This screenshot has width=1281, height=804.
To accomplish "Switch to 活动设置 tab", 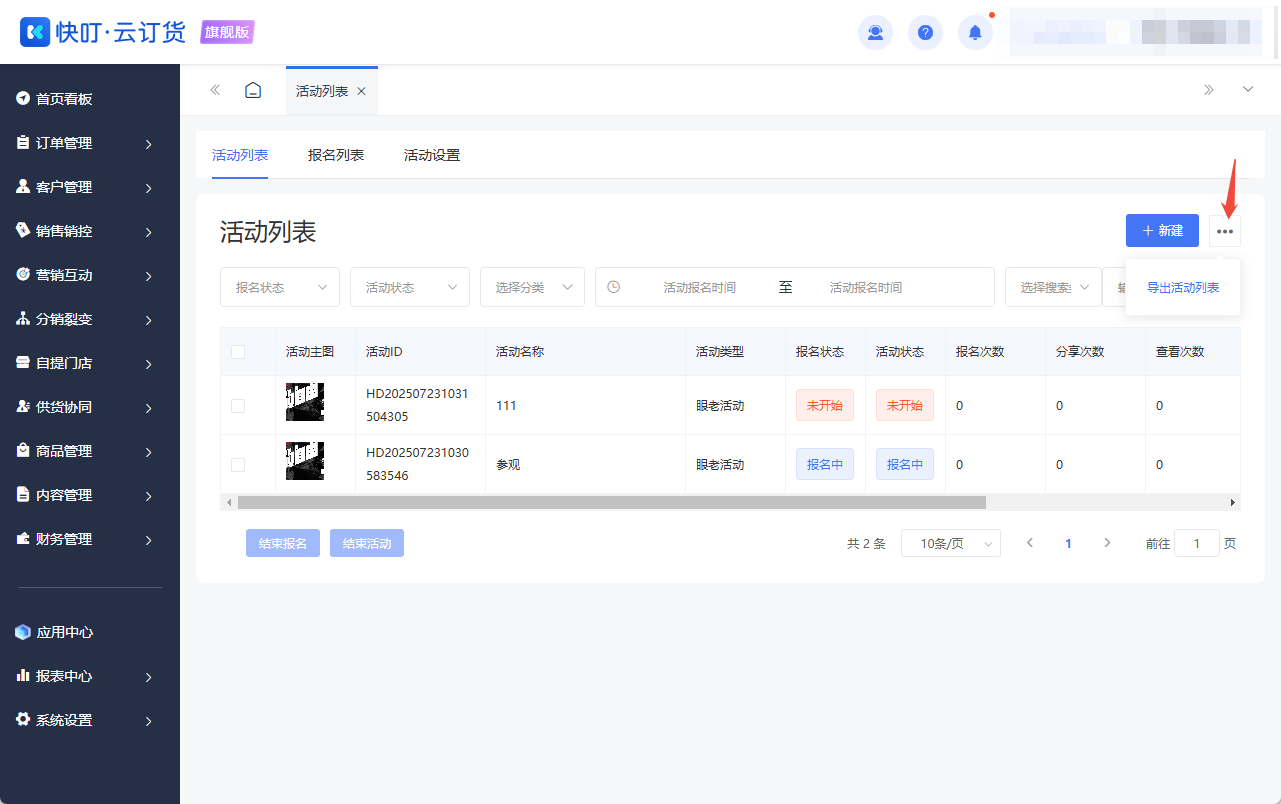I will tap(432, 155).
